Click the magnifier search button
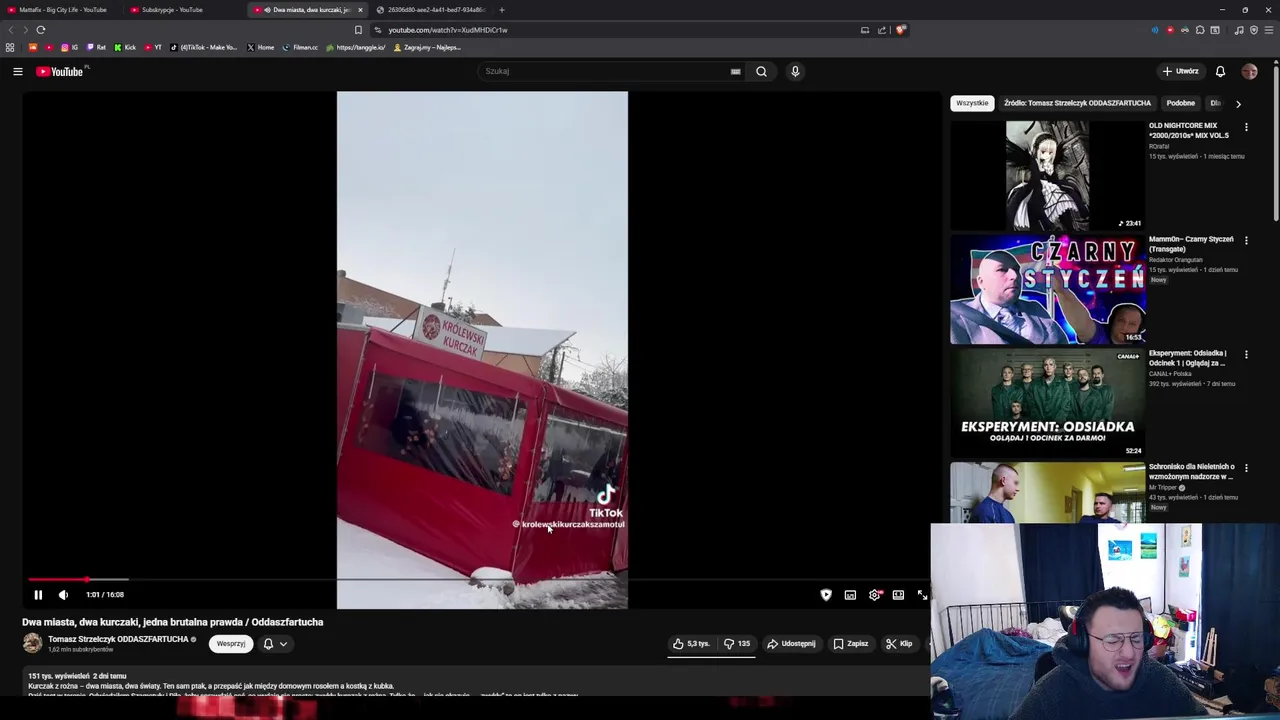1280x720 pixels. 761,71
